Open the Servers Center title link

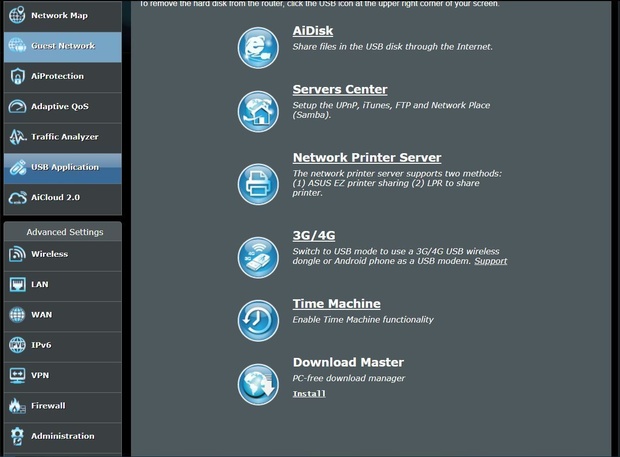340,89
